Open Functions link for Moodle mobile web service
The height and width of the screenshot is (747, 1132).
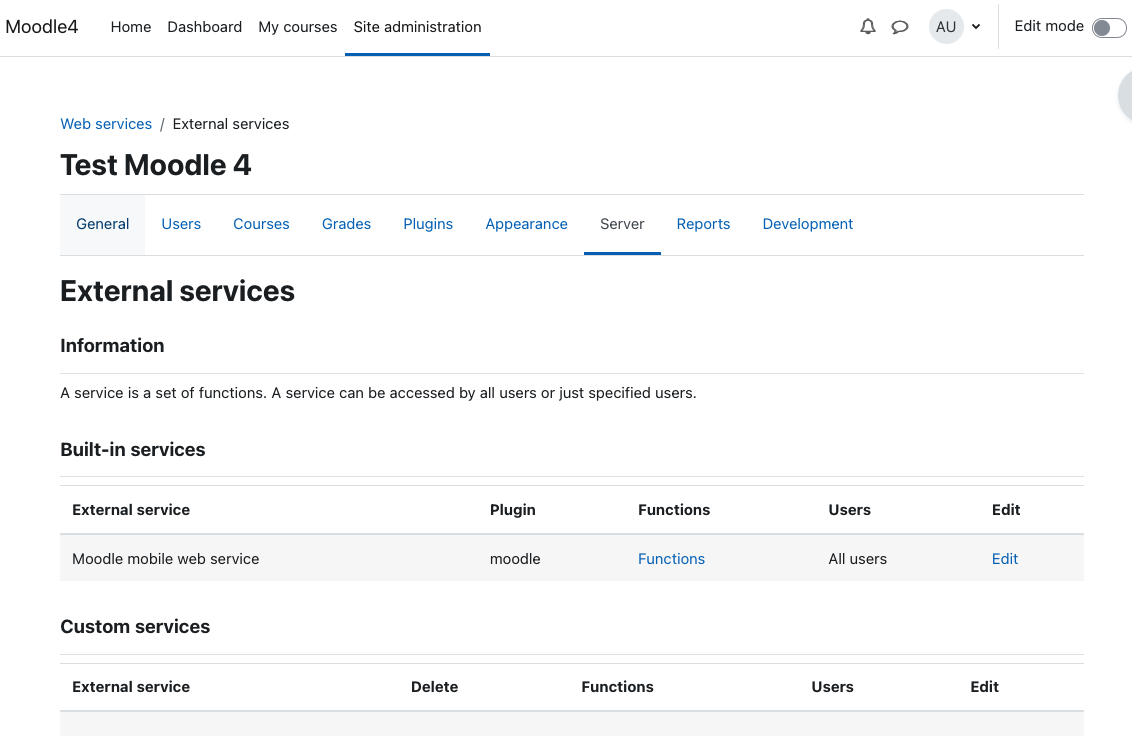(x=671, y=559)
